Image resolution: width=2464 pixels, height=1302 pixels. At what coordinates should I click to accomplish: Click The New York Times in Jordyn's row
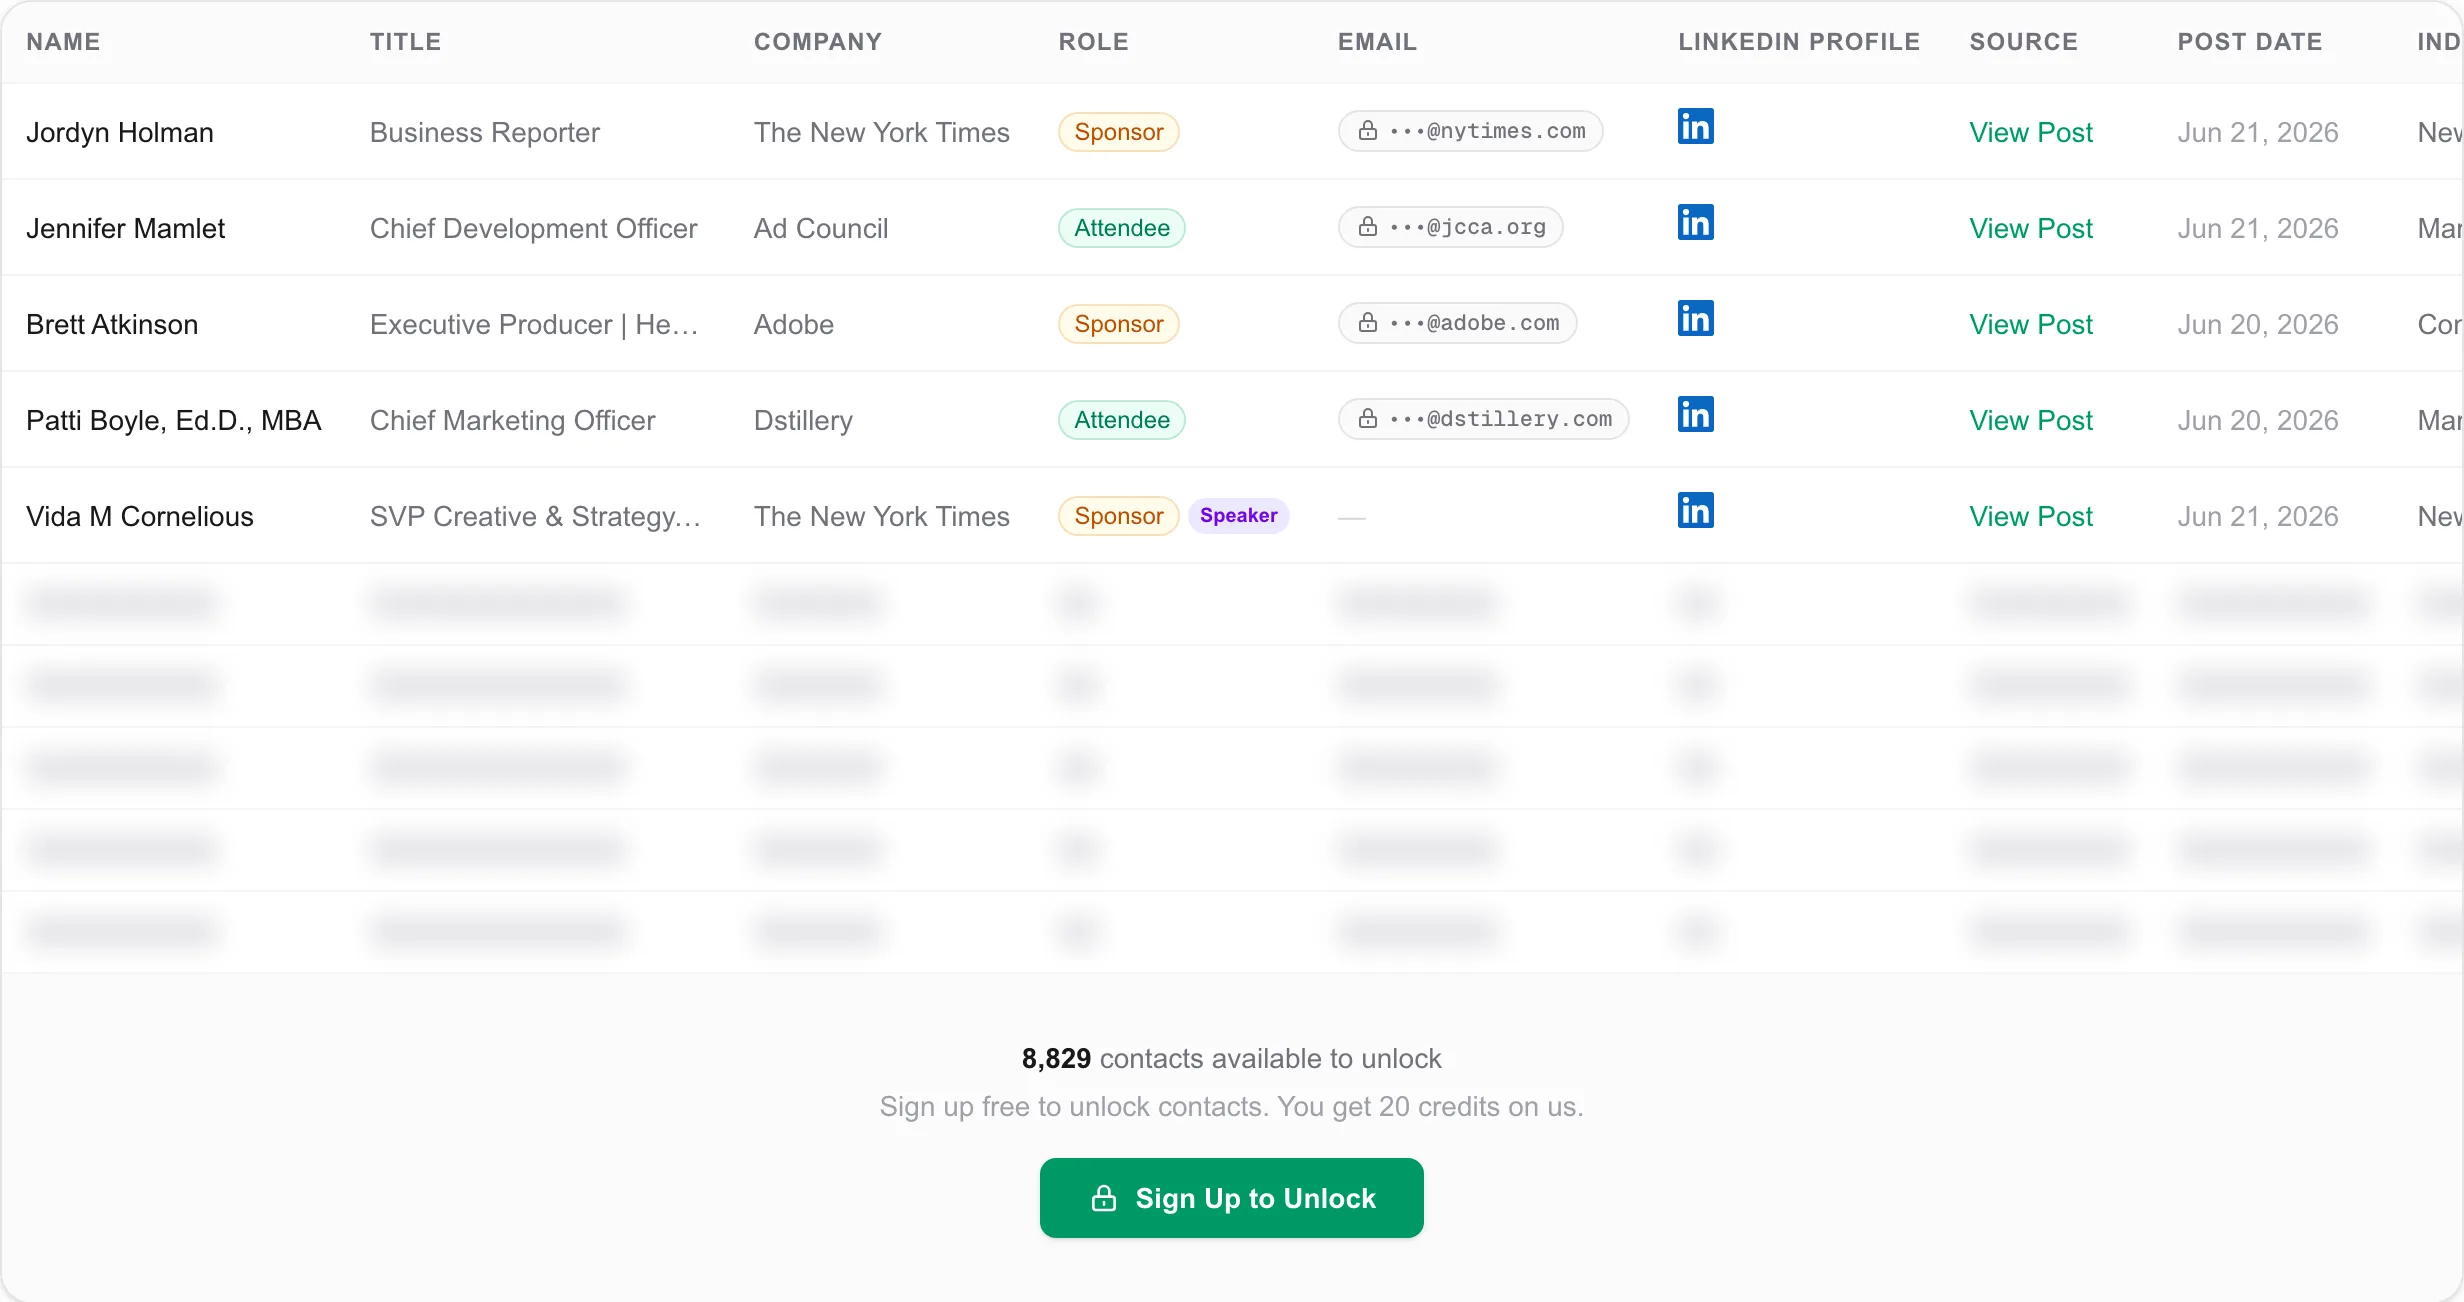[881, 132]
